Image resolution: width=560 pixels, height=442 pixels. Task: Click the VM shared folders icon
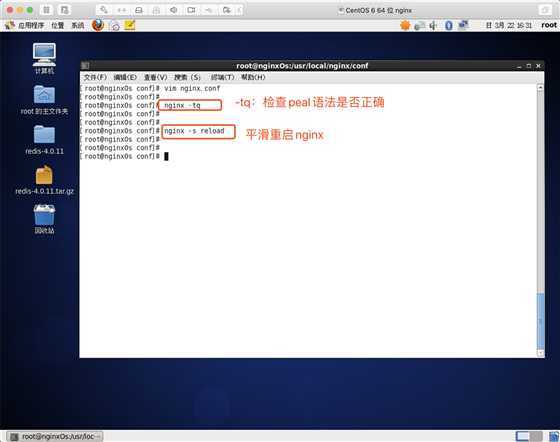tap(226, 10)
